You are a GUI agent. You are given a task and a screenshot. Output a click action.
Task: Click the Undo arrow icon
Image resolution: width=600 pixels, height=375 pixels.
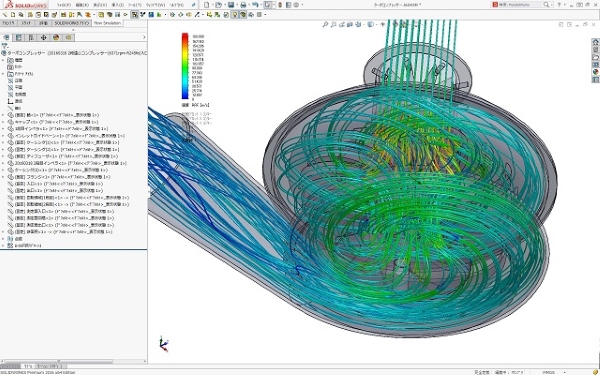coord(255,5)
